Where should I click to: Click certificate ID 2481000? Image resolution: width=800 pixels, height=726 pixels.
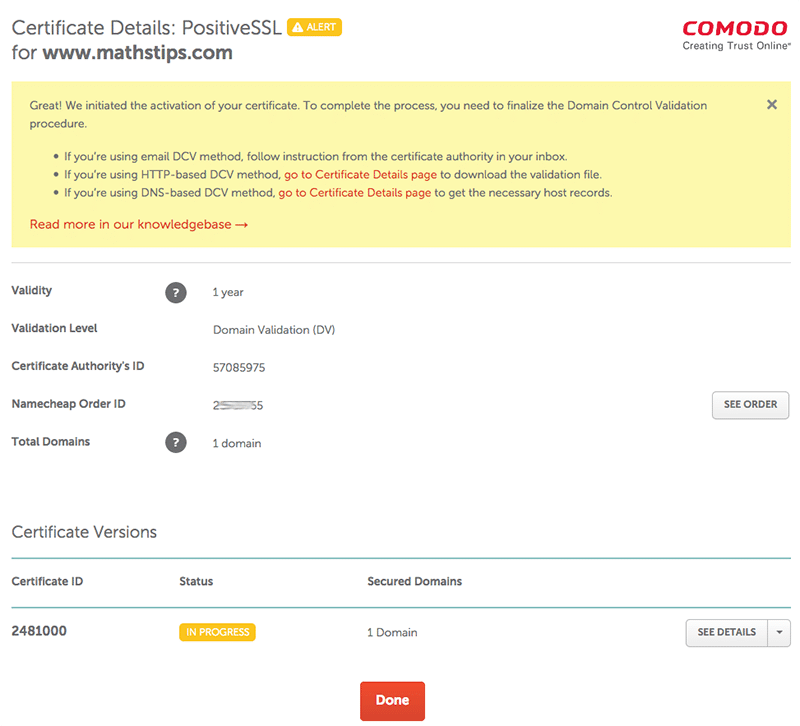[x=39, y=631]
